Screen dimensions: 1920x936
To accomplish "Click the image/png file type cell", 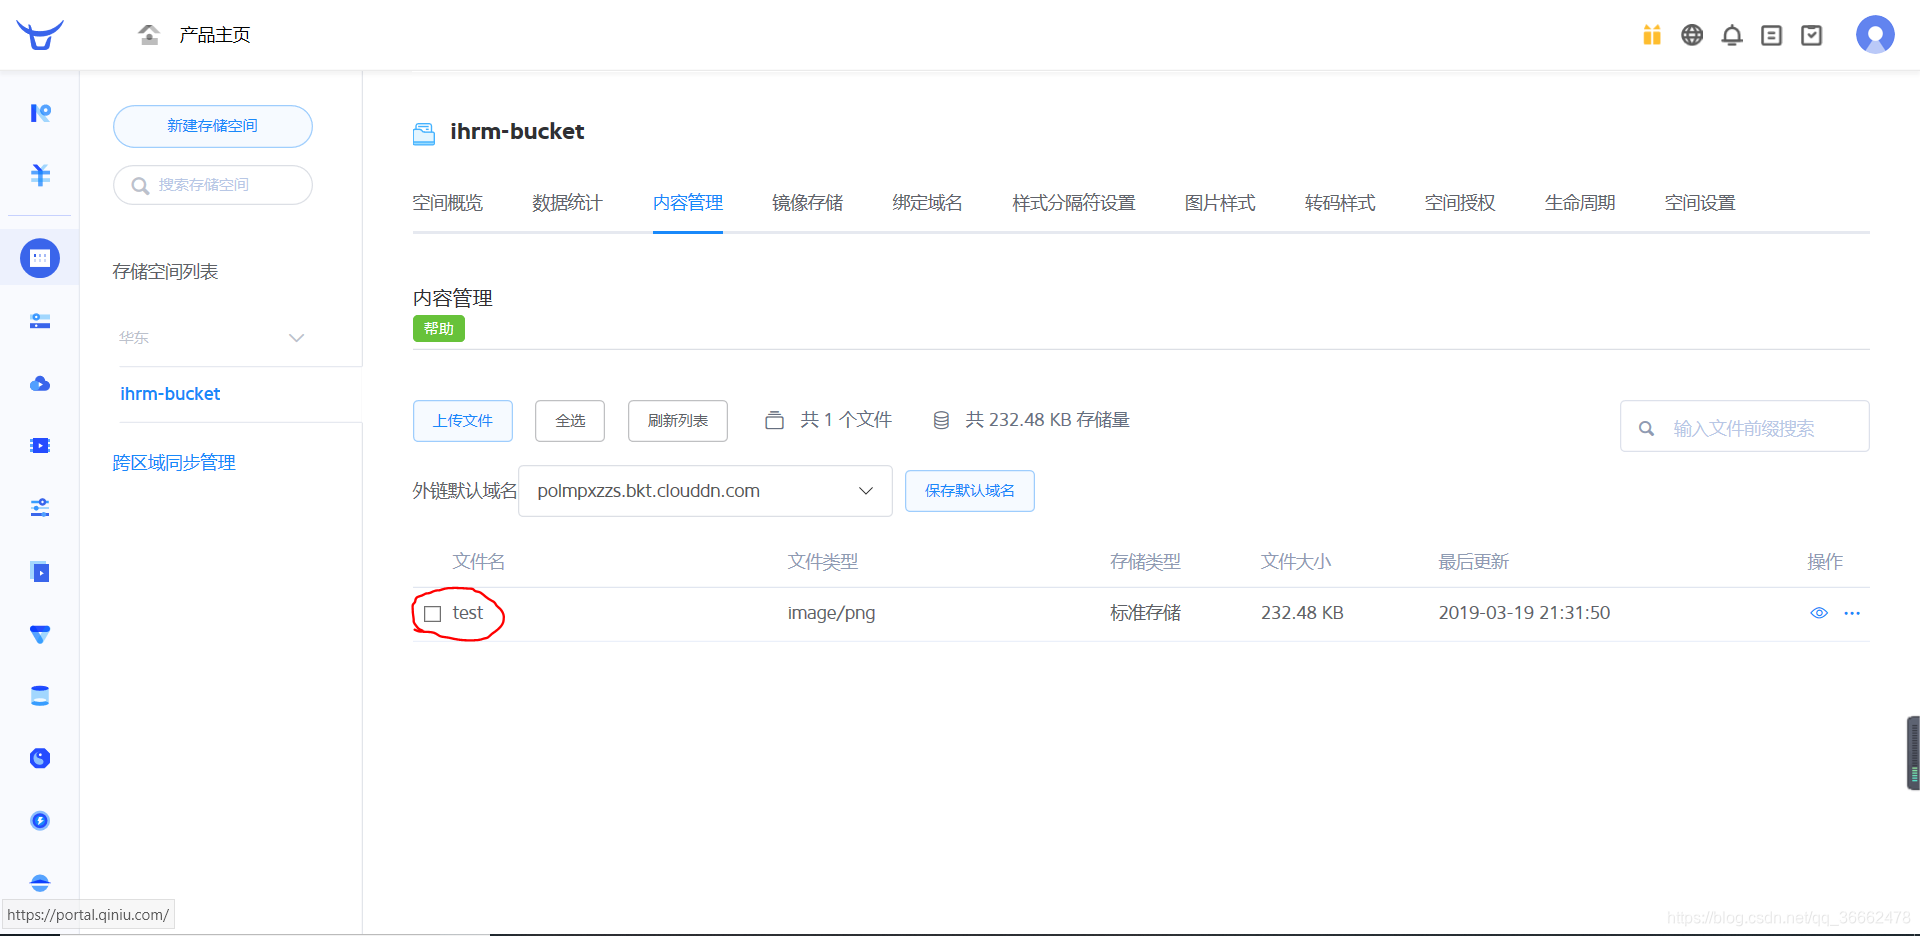I will (831, 613).
